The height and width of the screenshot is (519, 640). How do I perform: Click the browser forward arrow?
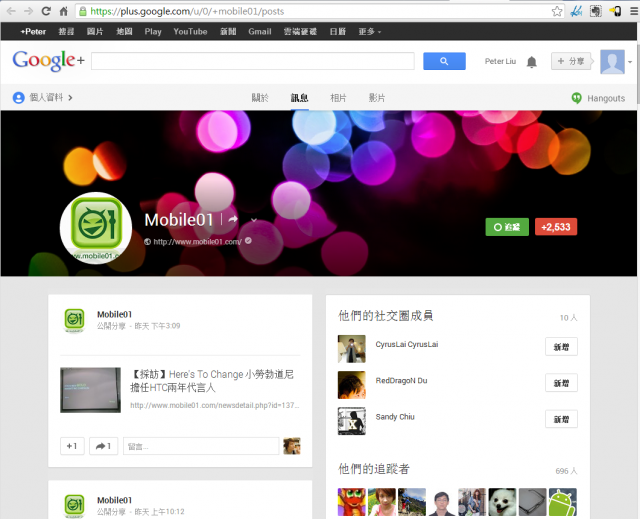click(28, 11)
